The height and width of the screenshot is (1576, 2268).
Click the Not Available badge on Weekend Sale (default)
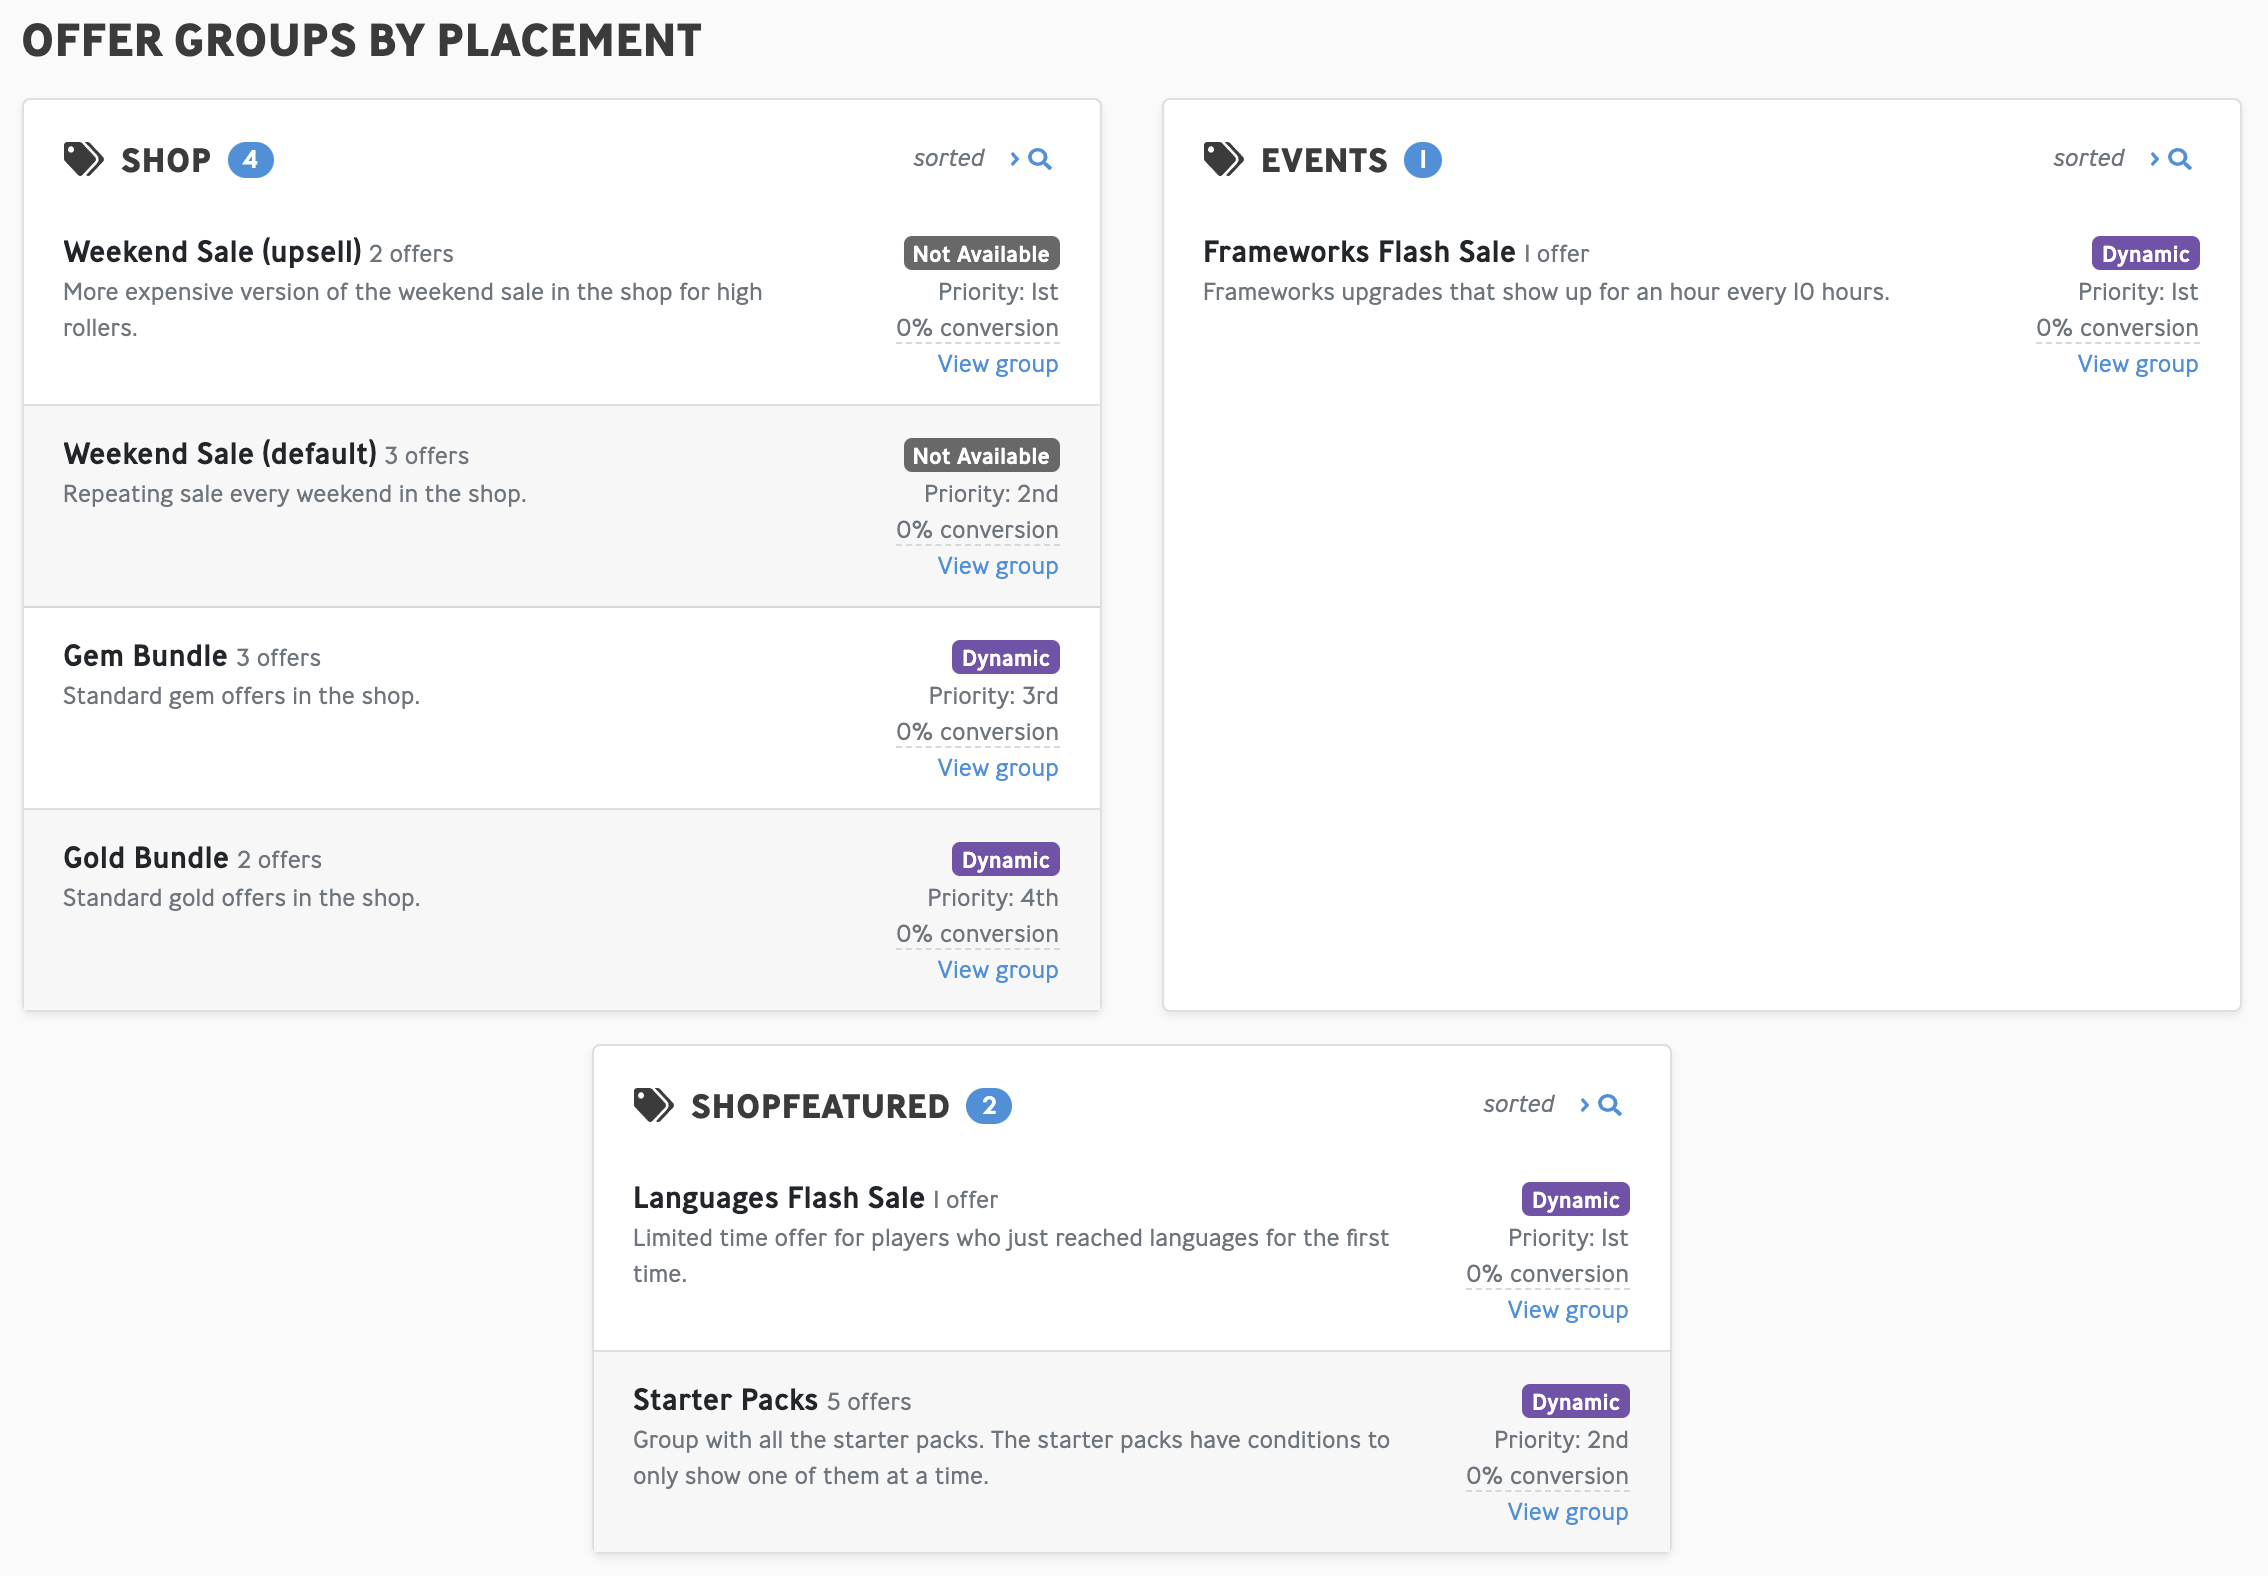[982, 456]
